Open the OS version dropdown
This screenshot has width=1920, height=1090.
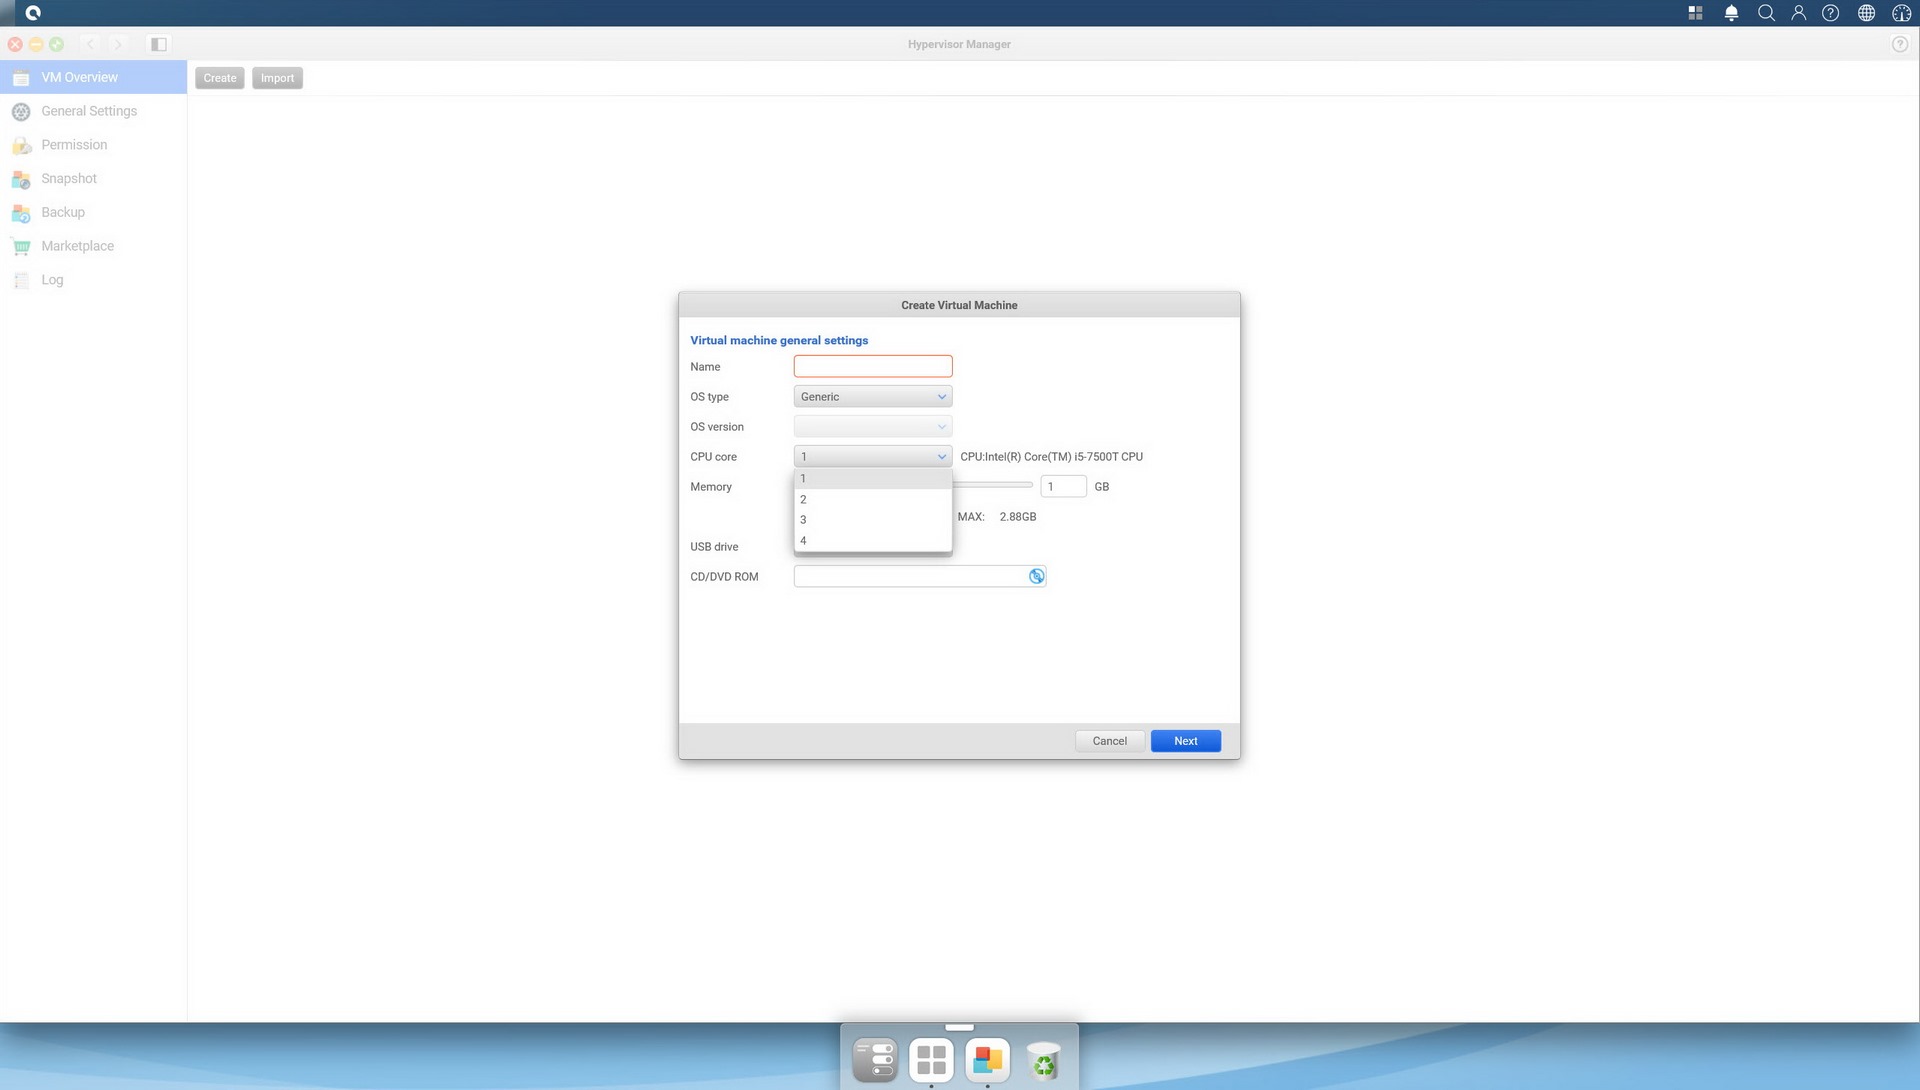tap(872, 427)
